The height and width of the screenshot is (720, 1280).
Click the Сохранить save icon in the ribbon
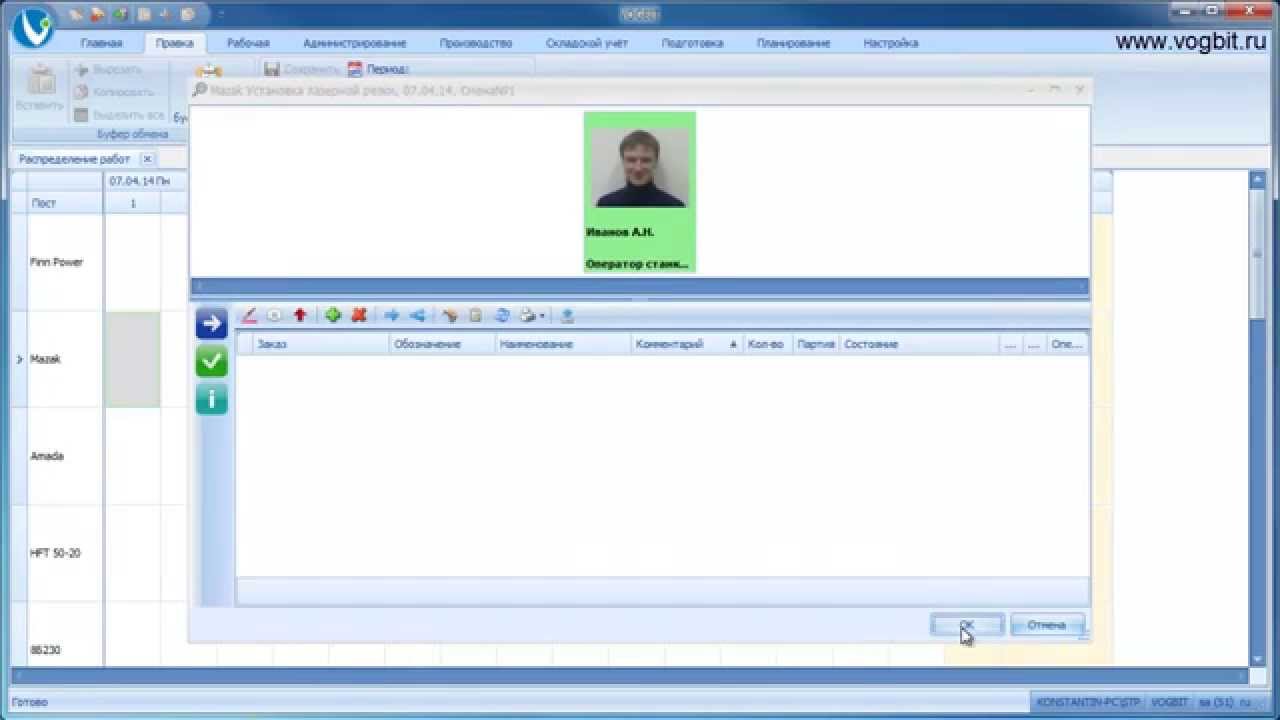tap(273, 70)
